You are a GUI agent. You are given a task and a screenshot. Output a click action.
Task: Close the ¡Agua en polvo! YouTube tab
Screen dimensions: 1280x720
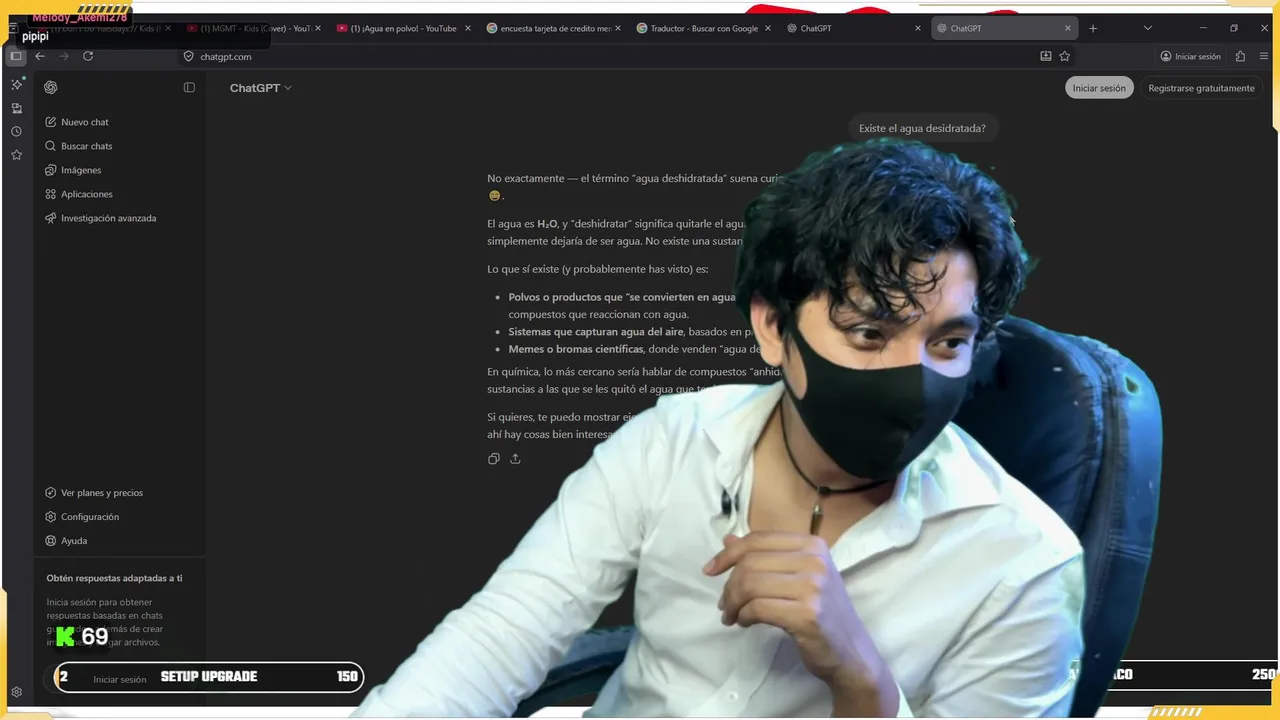point(467,28)
